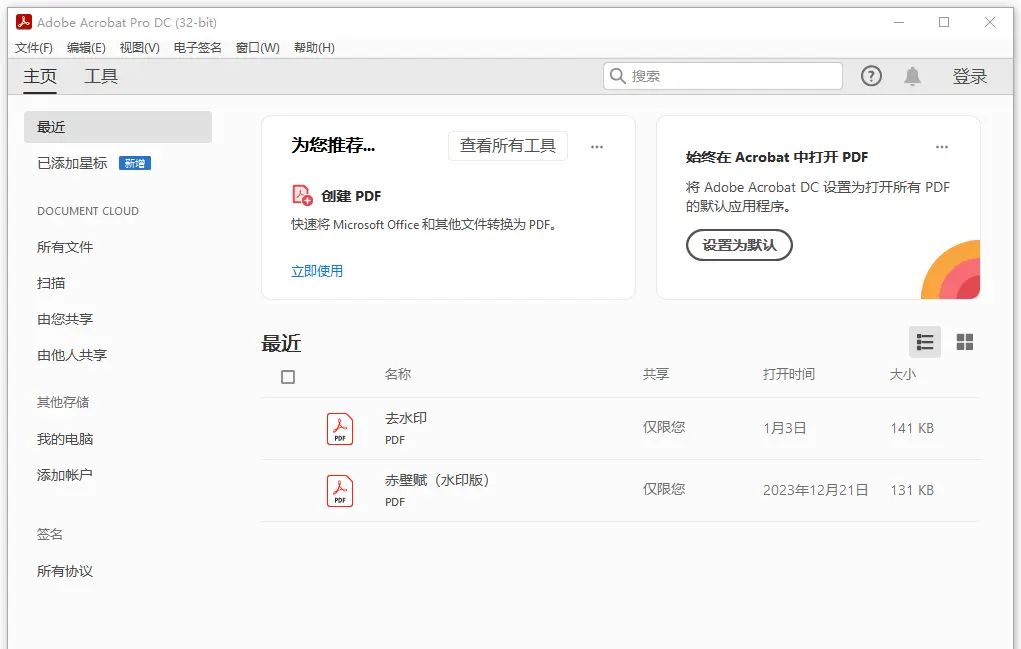Switch to grid thumbnail view icon
This screenshot has height=649, width=1021.
tap(964, 342)
